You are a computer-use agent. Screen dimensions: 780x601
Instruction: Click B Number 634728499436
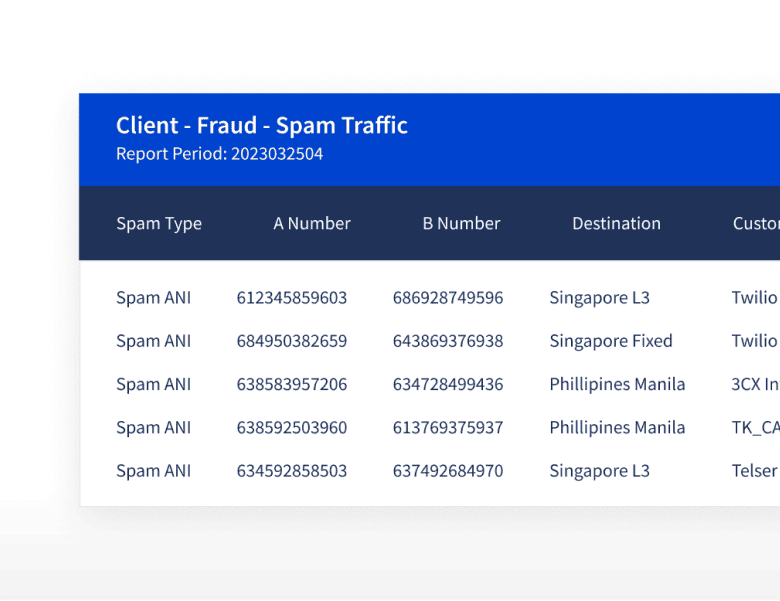[x=448, y=384]
